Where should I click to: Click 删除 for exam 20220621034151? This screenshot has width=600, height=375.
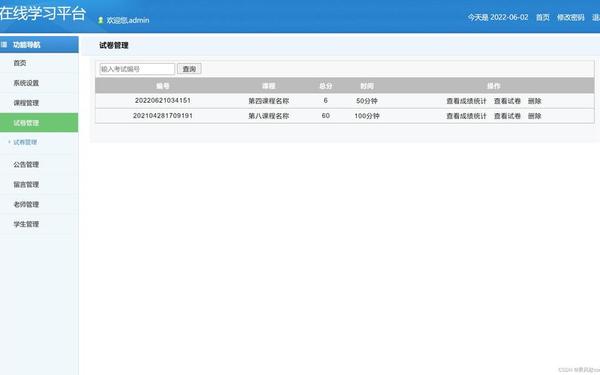(x=535, y=101)
